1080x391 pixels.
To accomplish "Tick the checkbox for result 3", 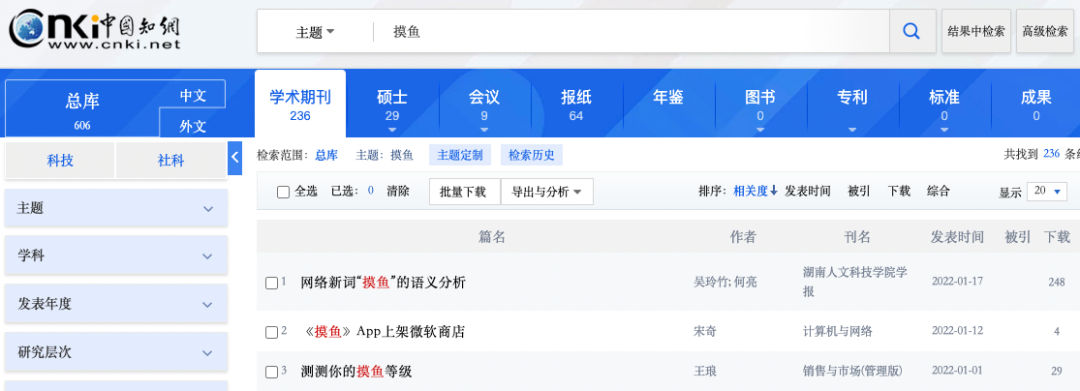I will click(271, 372).
